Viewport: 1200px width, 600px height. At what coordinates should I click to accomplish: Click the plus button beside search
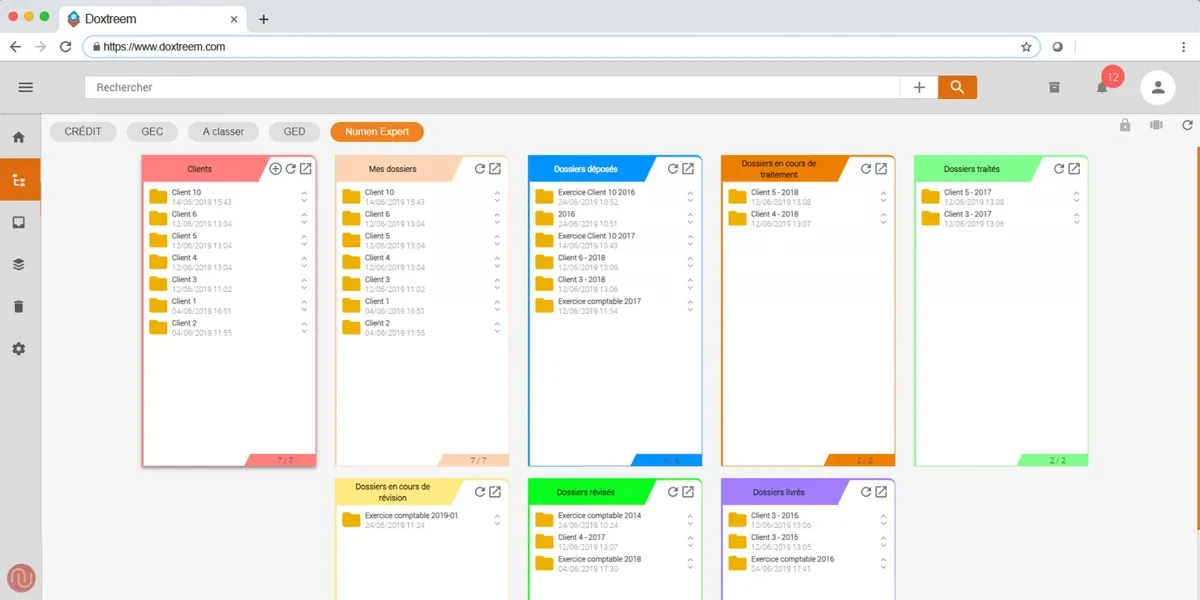click(919, 88)
